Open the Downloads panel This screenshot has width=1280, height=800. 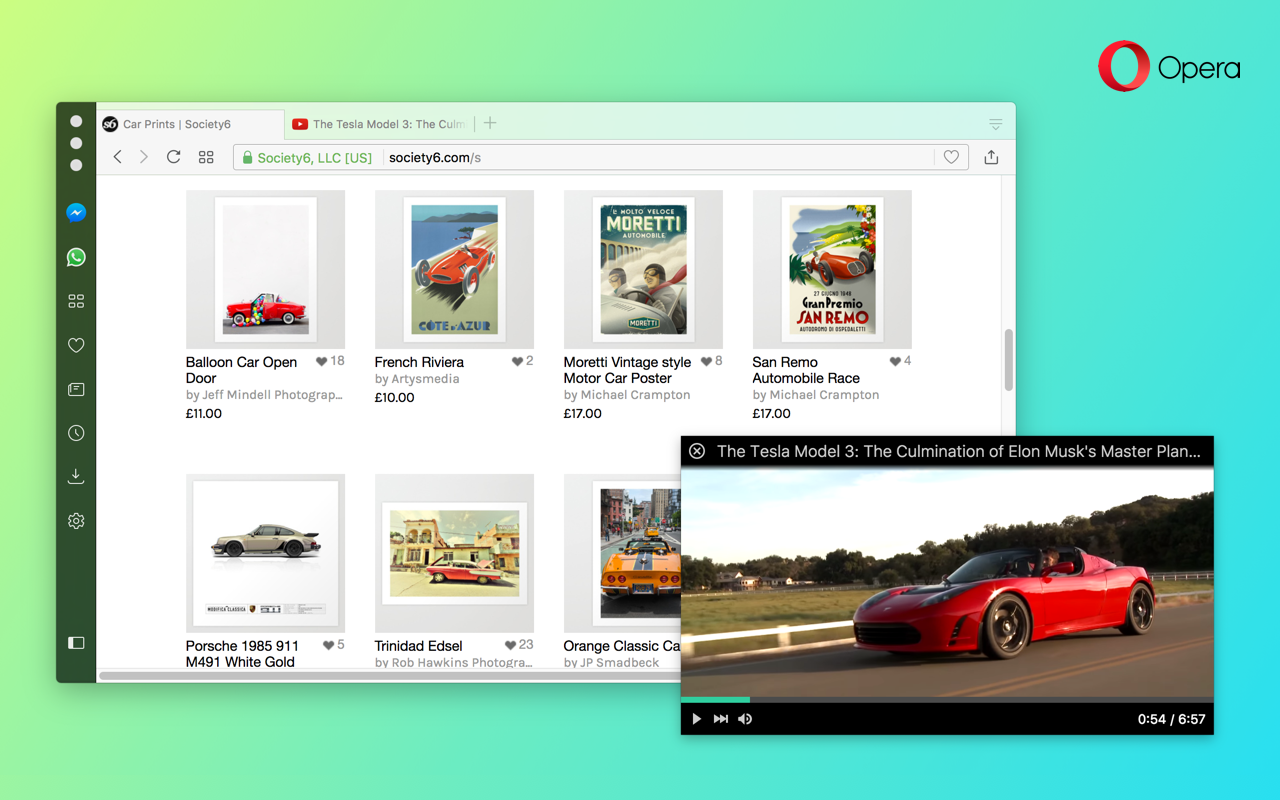pos(76,476)
